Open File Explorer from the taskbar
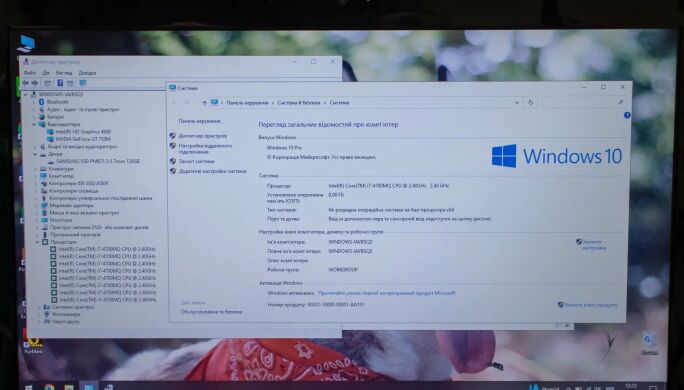 pyautogui.click(x=69, y=387)
